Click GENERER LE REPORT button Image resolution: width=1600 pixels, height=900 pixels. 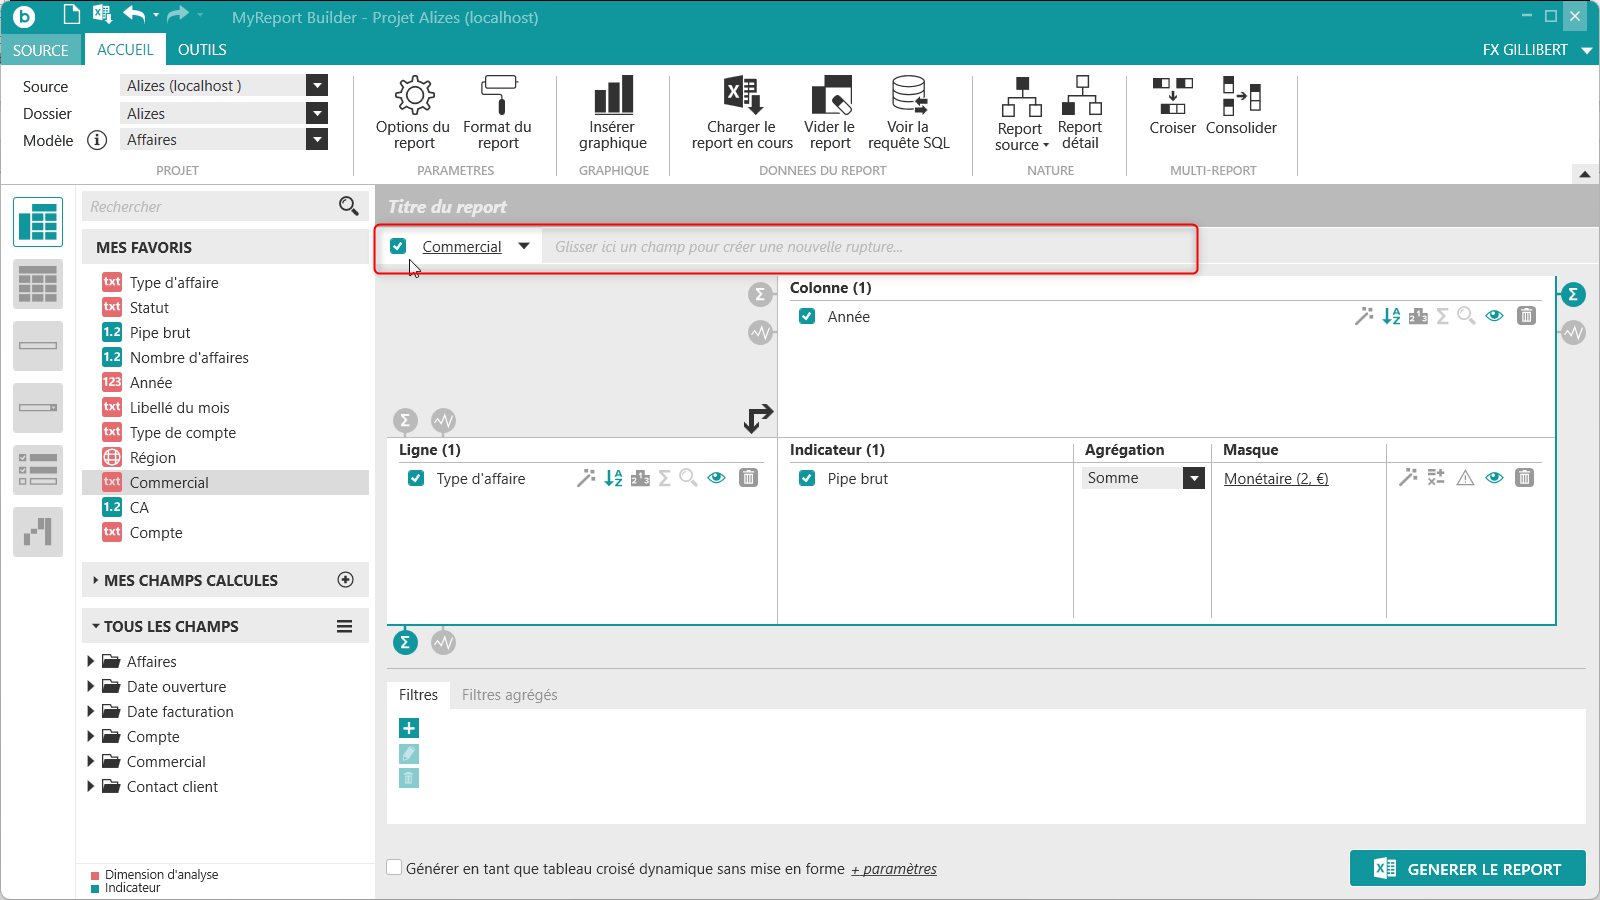coord(1467,869)
